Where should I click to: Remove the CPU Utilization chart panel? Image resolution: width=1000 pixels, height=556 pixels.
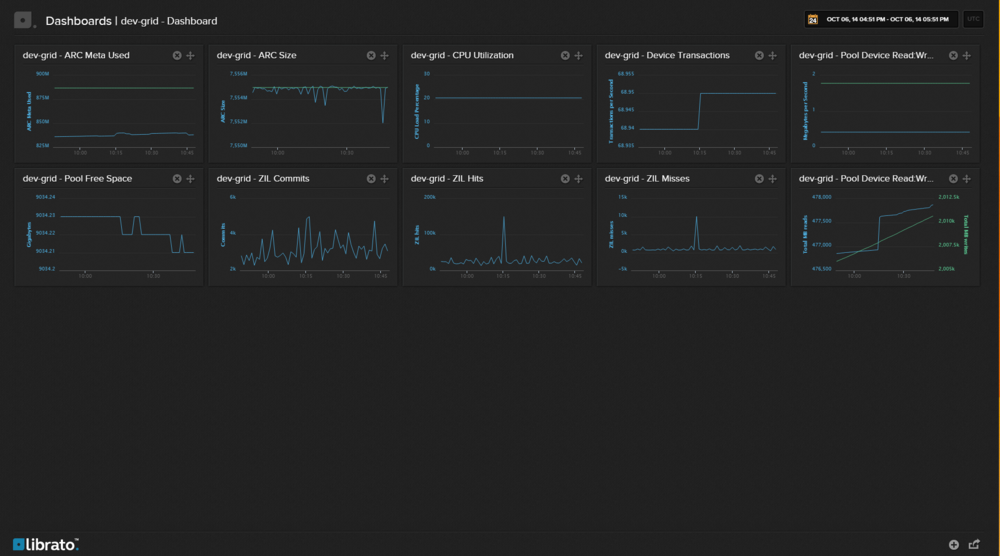(x=564, y=55)
